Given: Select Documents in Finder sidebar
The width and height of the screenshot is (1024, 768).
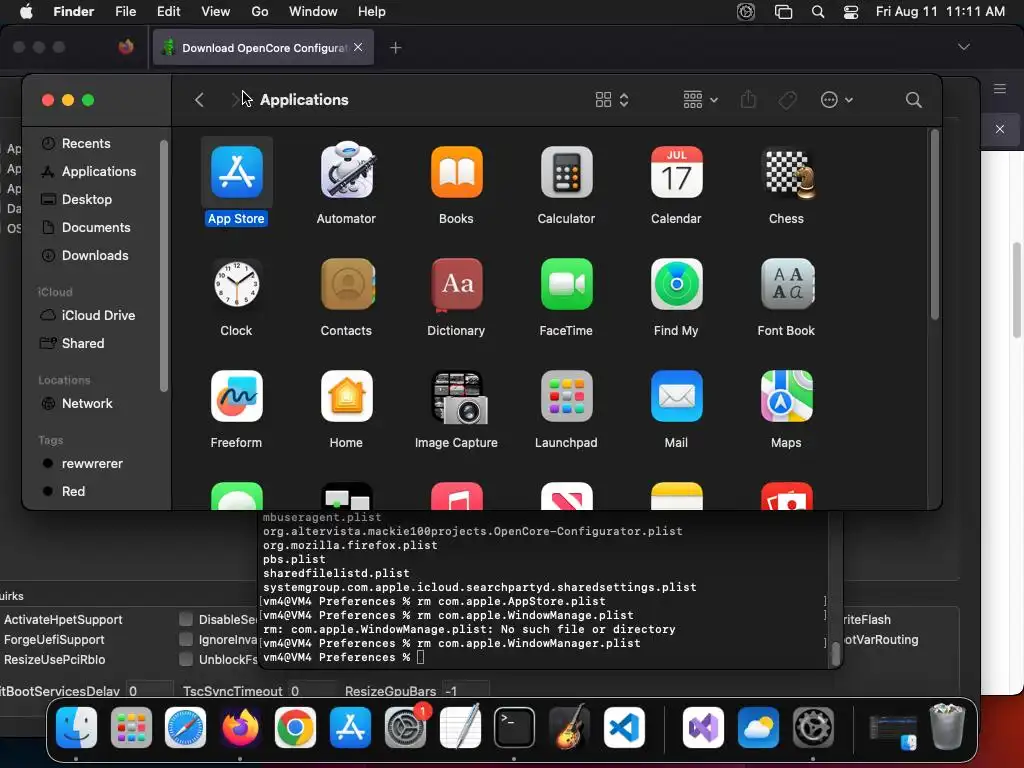Looking at the screenshot, I should pyautogui.click(x=95, y=228).
